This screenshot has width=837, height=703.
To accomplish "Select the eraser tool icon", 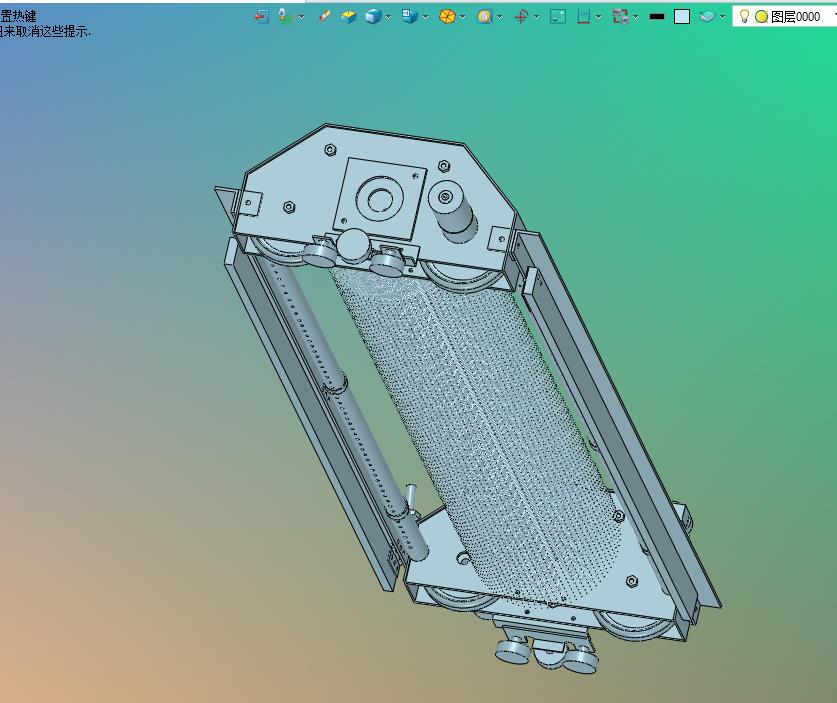I will pyautogui.click(x=324, y=17).
